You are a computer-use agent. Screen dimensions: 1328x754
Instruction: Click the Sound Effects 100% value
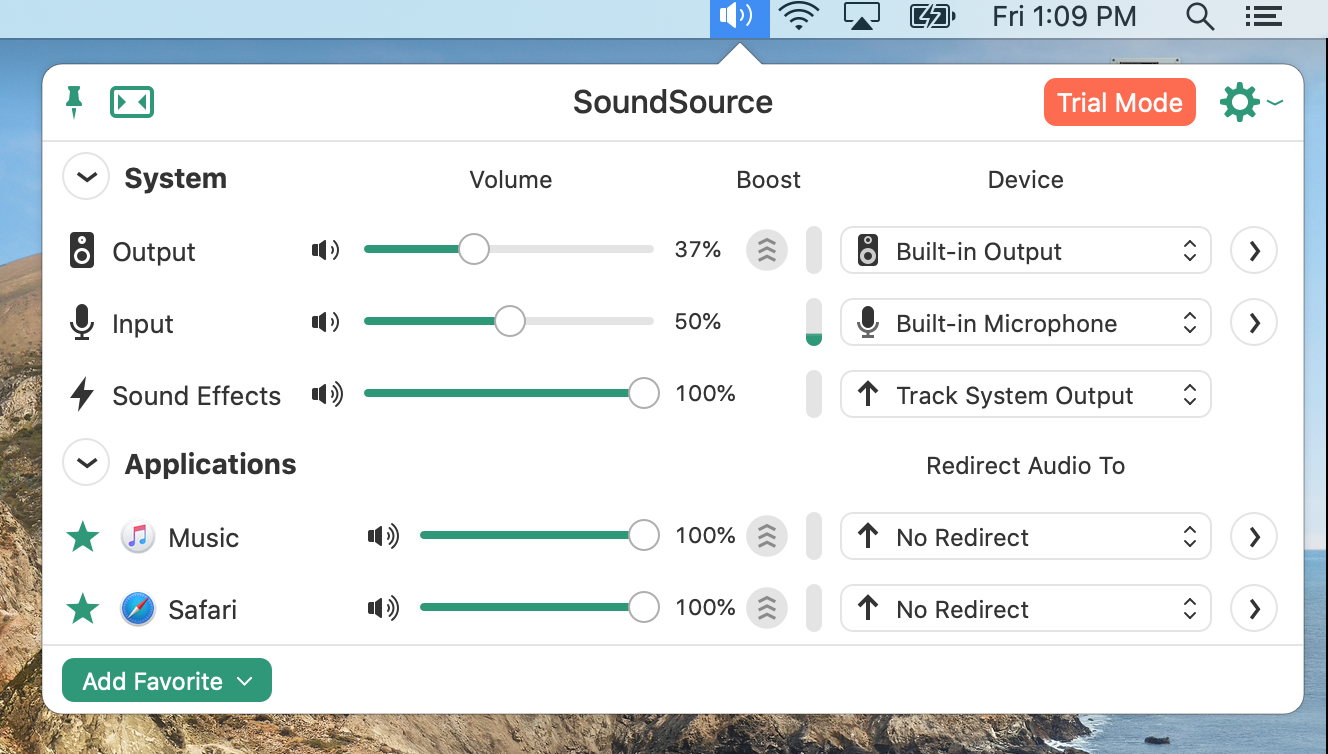[x=706, y=394]
